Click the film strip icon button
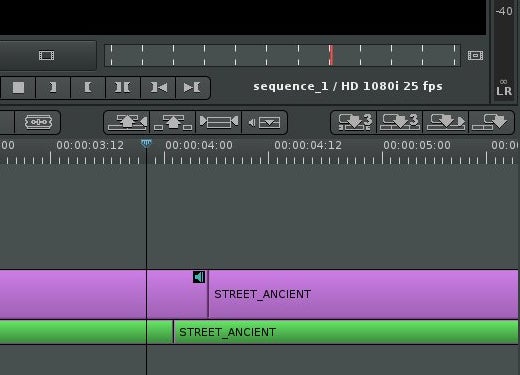 (x=46, y=55)
